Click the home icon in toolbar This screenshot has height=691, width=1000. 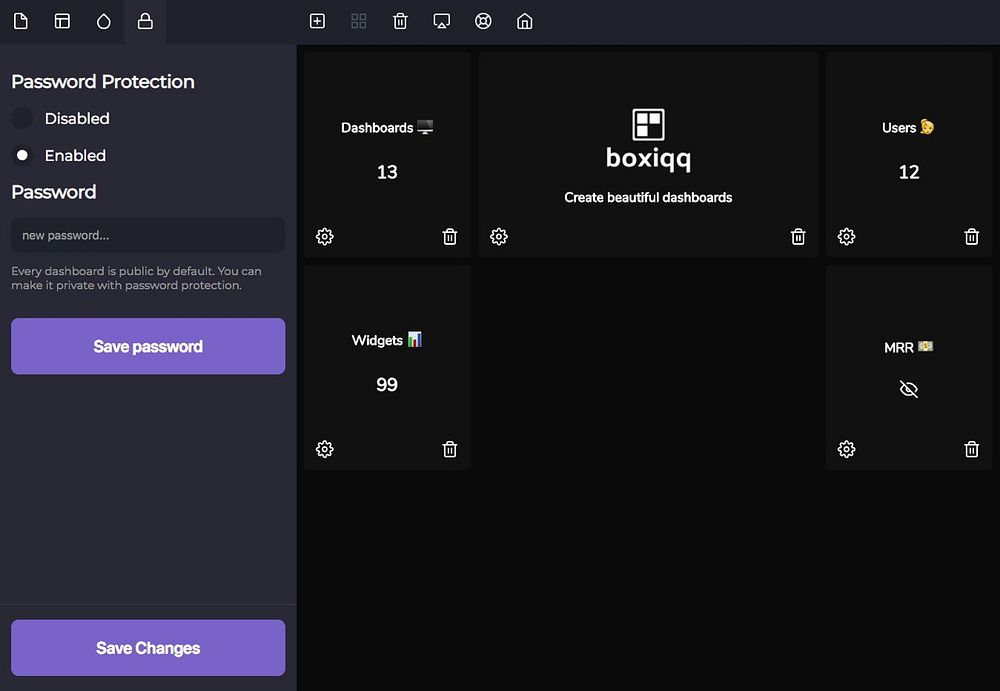click(524, 21)
